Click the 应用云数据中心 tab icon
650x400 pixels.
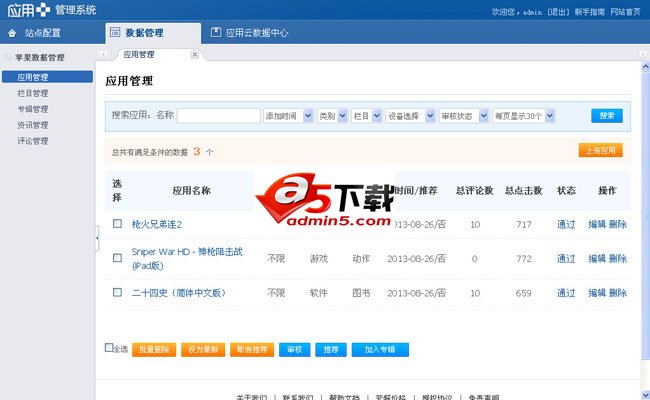pos(216,32)
